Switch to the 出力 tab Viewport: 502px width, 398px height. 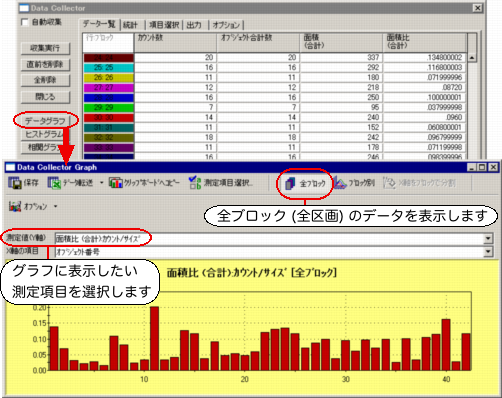tap(194, 25)
